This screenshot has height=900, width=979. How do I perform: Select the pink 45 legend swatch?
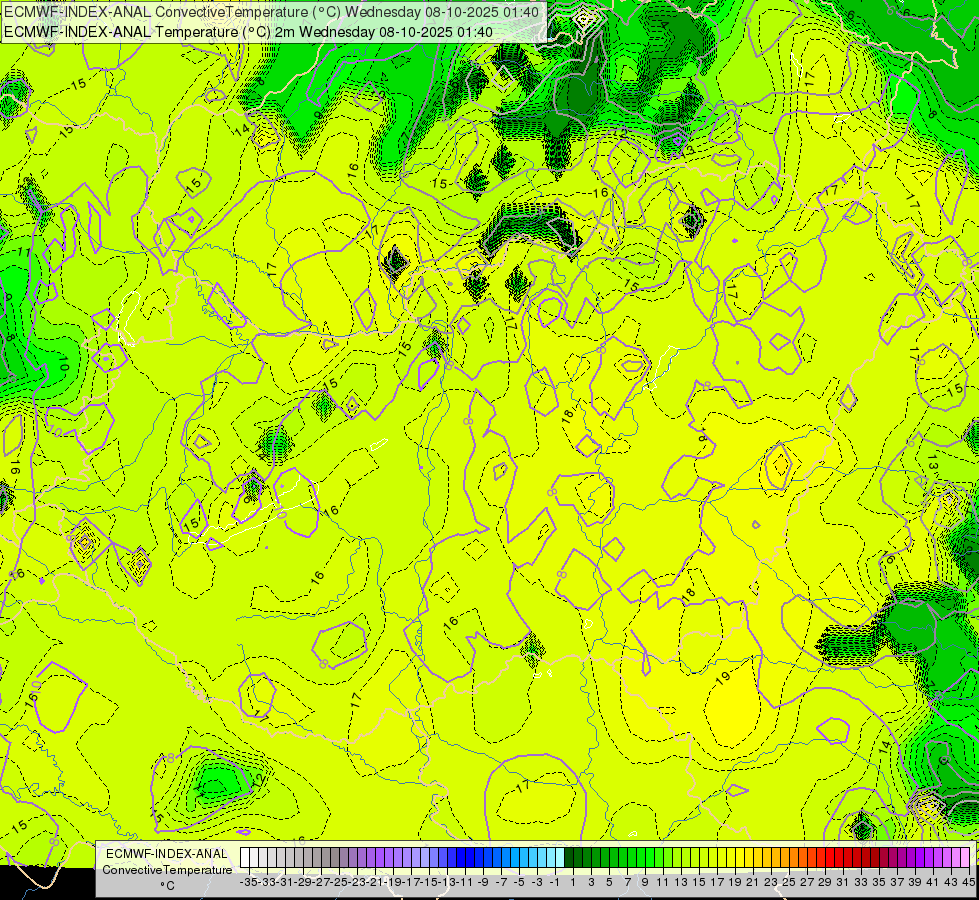pyautogui.click(x=965, y=858)
